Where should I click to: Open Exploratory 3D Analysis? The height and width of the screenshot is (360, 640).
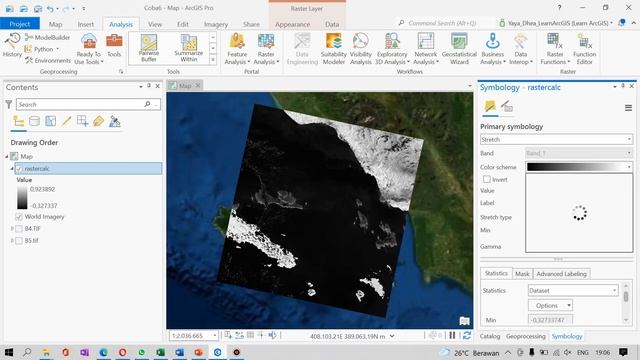[x=392, y=49]
